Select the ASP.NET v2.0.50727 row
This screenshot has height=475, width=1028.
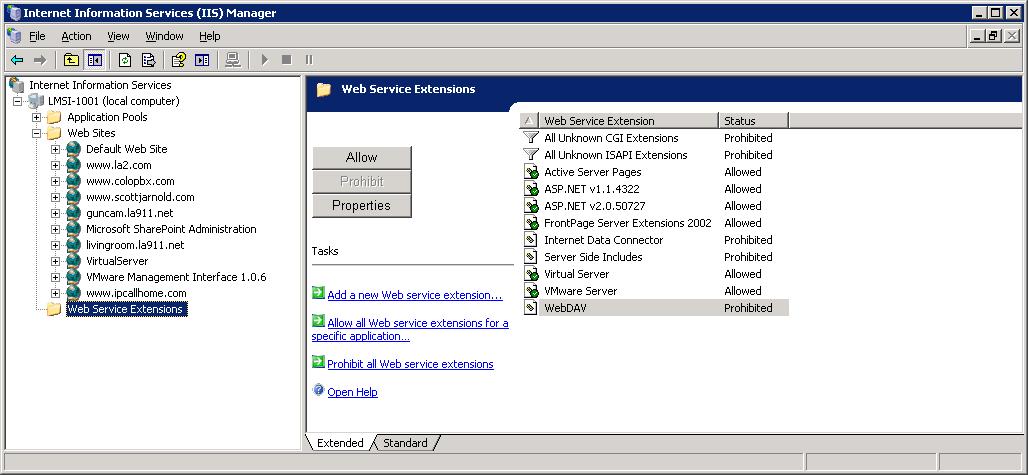point(656,206)
